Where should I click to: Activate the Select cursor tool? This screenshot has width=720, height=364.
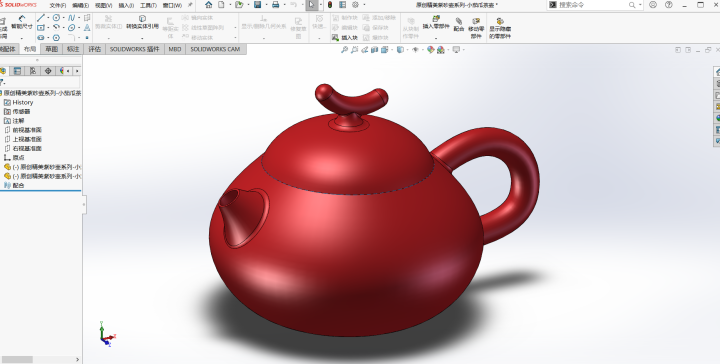pos(311,5)
